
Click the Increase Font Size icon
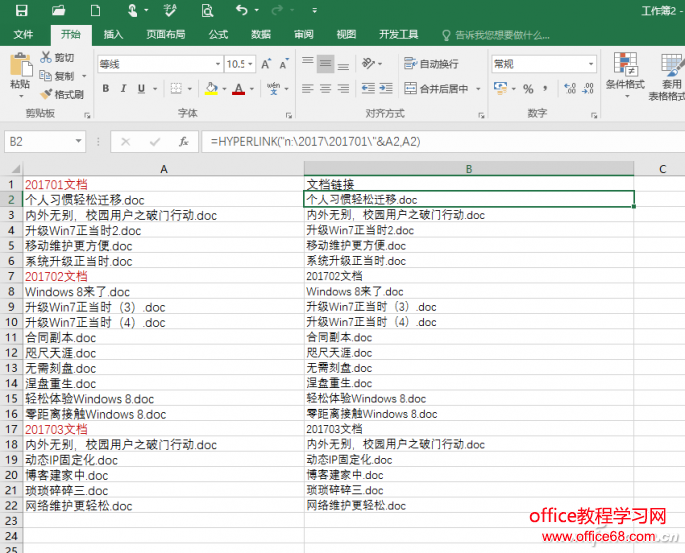point(265,64)
